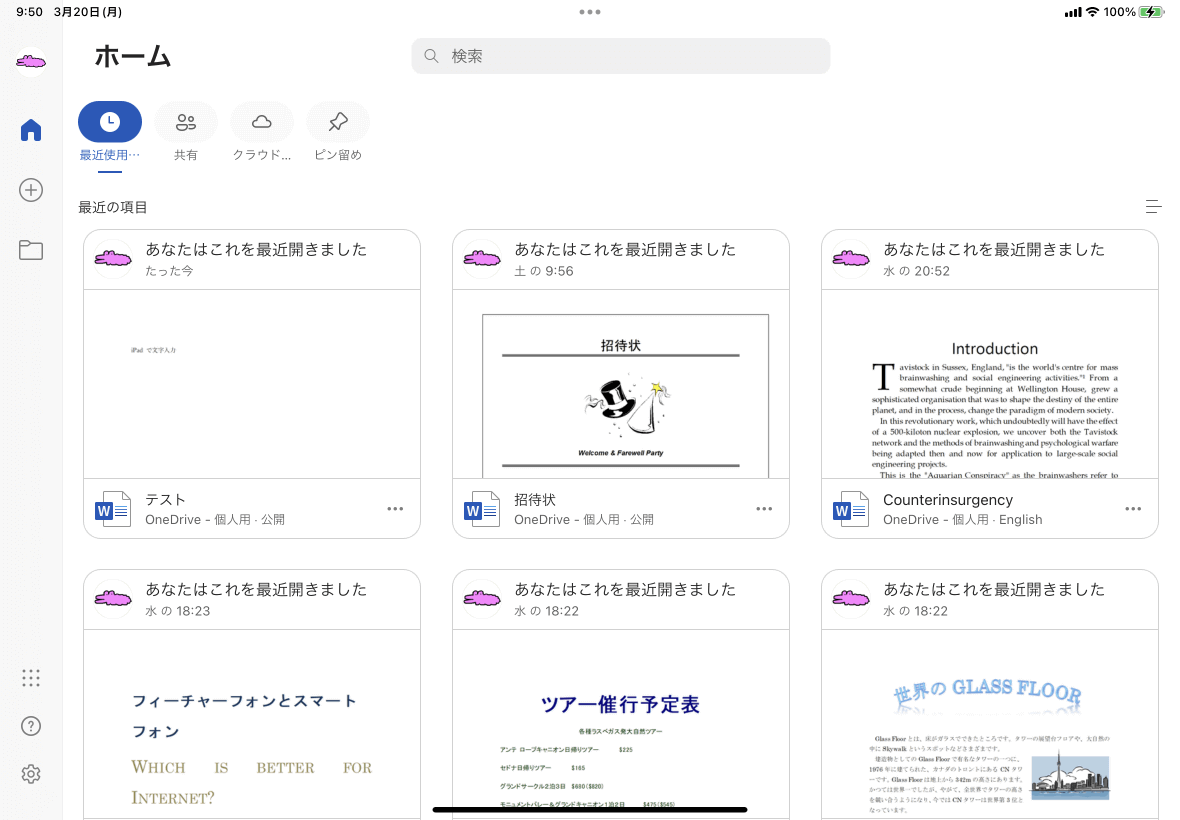Click Word icon beside Counterinsurgency
This screenshot has height=820, width=1180.
pos(850,509)
